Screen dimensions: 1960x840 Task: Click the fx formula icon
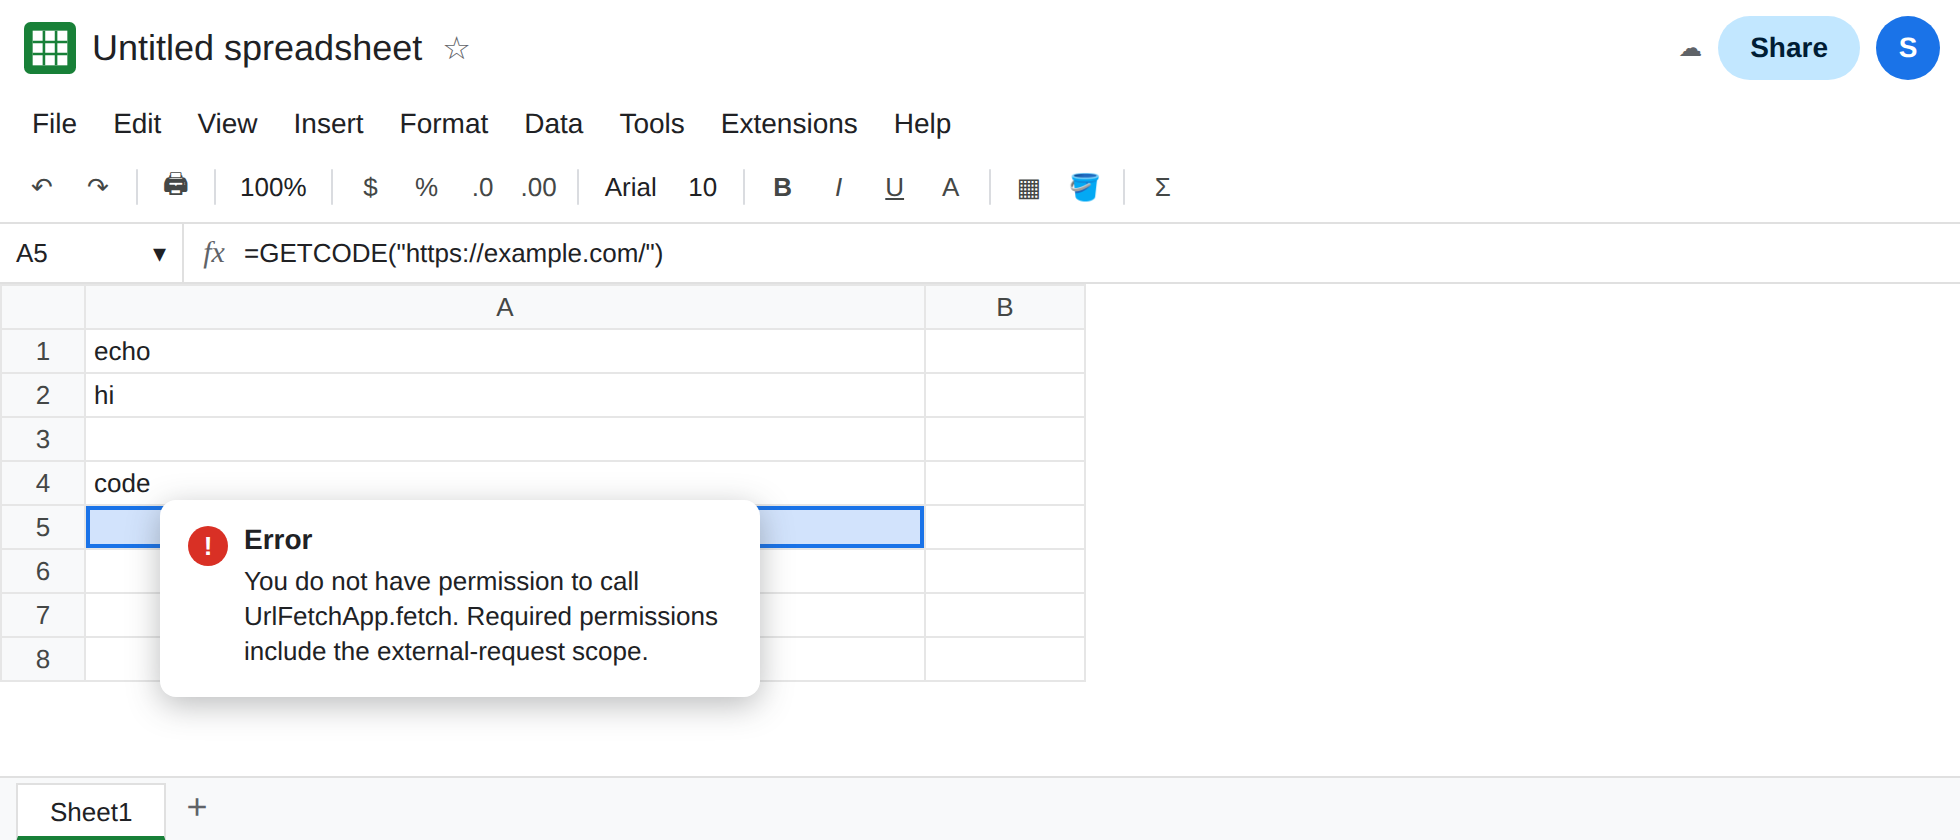pyautogui.click(x=214, y=253)
